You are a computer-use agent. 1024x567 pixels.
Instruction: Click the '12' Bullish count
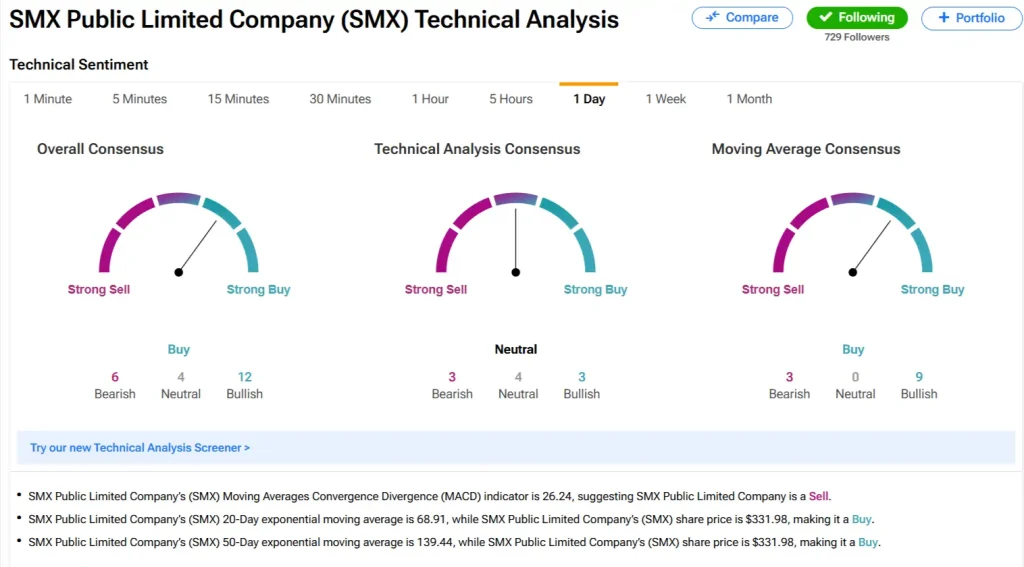click(x=245, y=377)
